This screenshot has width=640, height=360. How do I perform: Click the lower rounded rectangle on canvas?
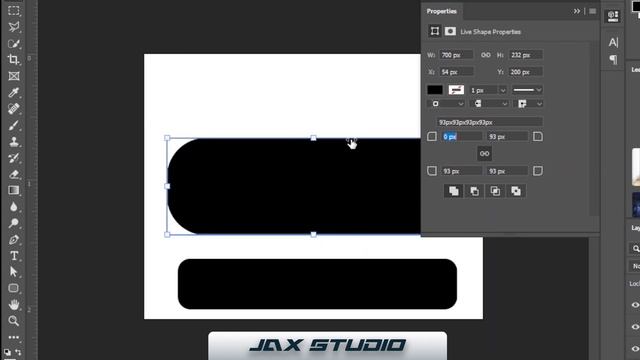pos(317,284)
